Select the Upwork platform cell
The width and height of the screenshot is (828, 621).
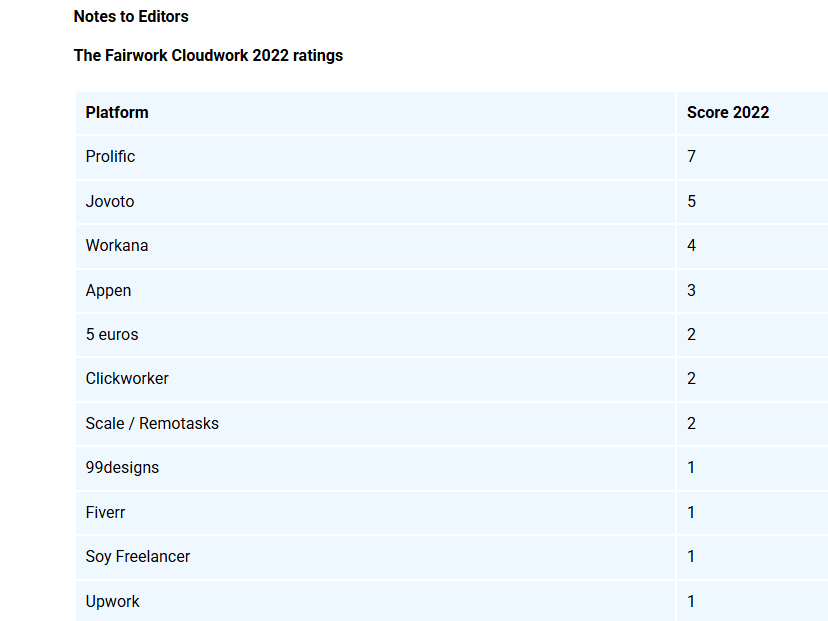click(112, 601)
